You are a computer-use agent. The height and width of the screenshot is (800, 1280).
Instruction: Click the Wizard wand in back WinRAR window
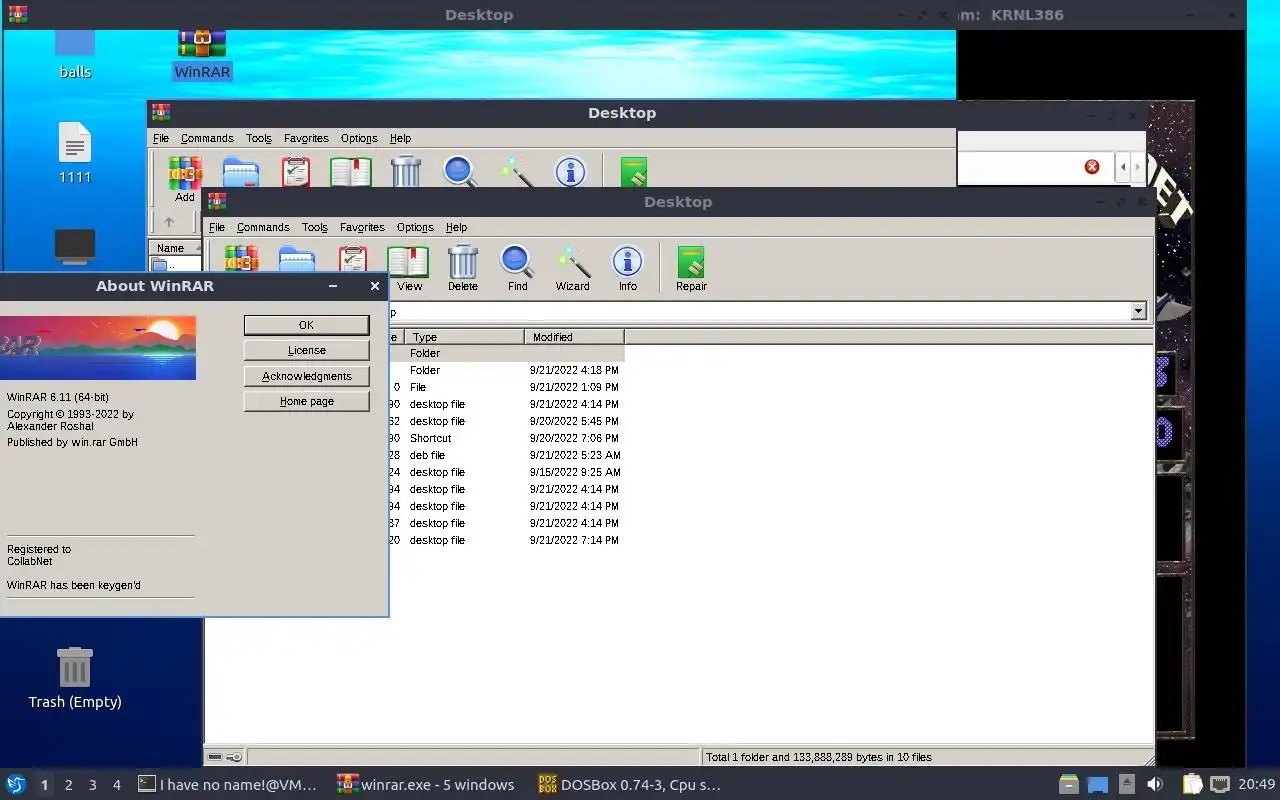pyautogui.click(x=516, y=171)
